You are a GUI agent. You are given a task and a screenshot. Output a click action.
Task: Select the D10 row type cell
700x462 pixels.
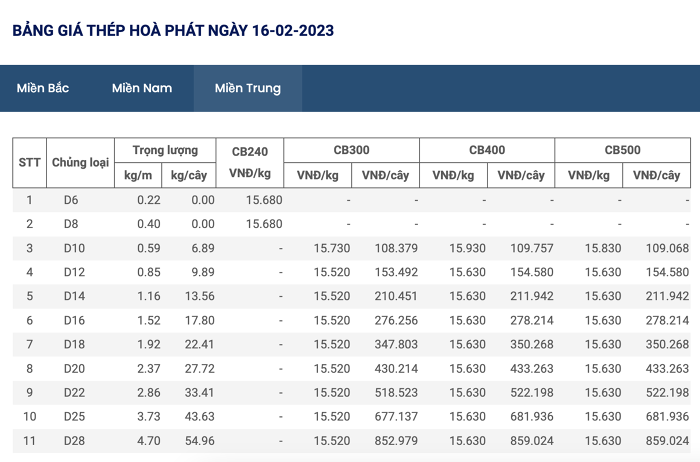click(74, 248)
